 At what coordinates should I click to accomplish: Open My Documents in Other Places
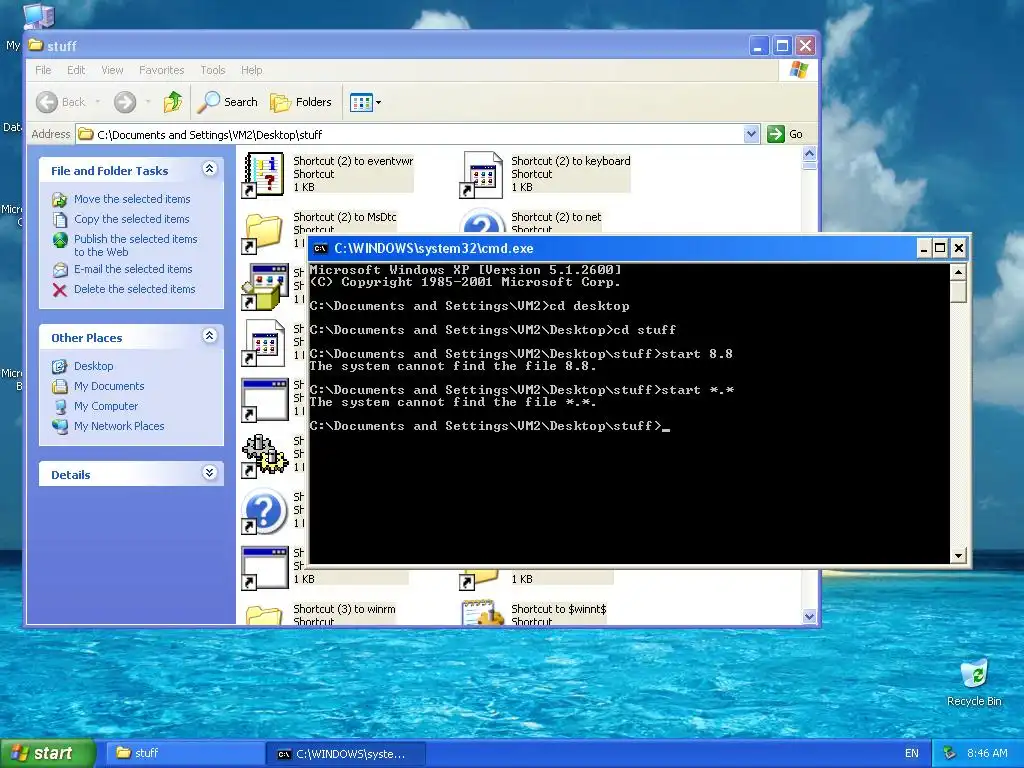point(109,386)
